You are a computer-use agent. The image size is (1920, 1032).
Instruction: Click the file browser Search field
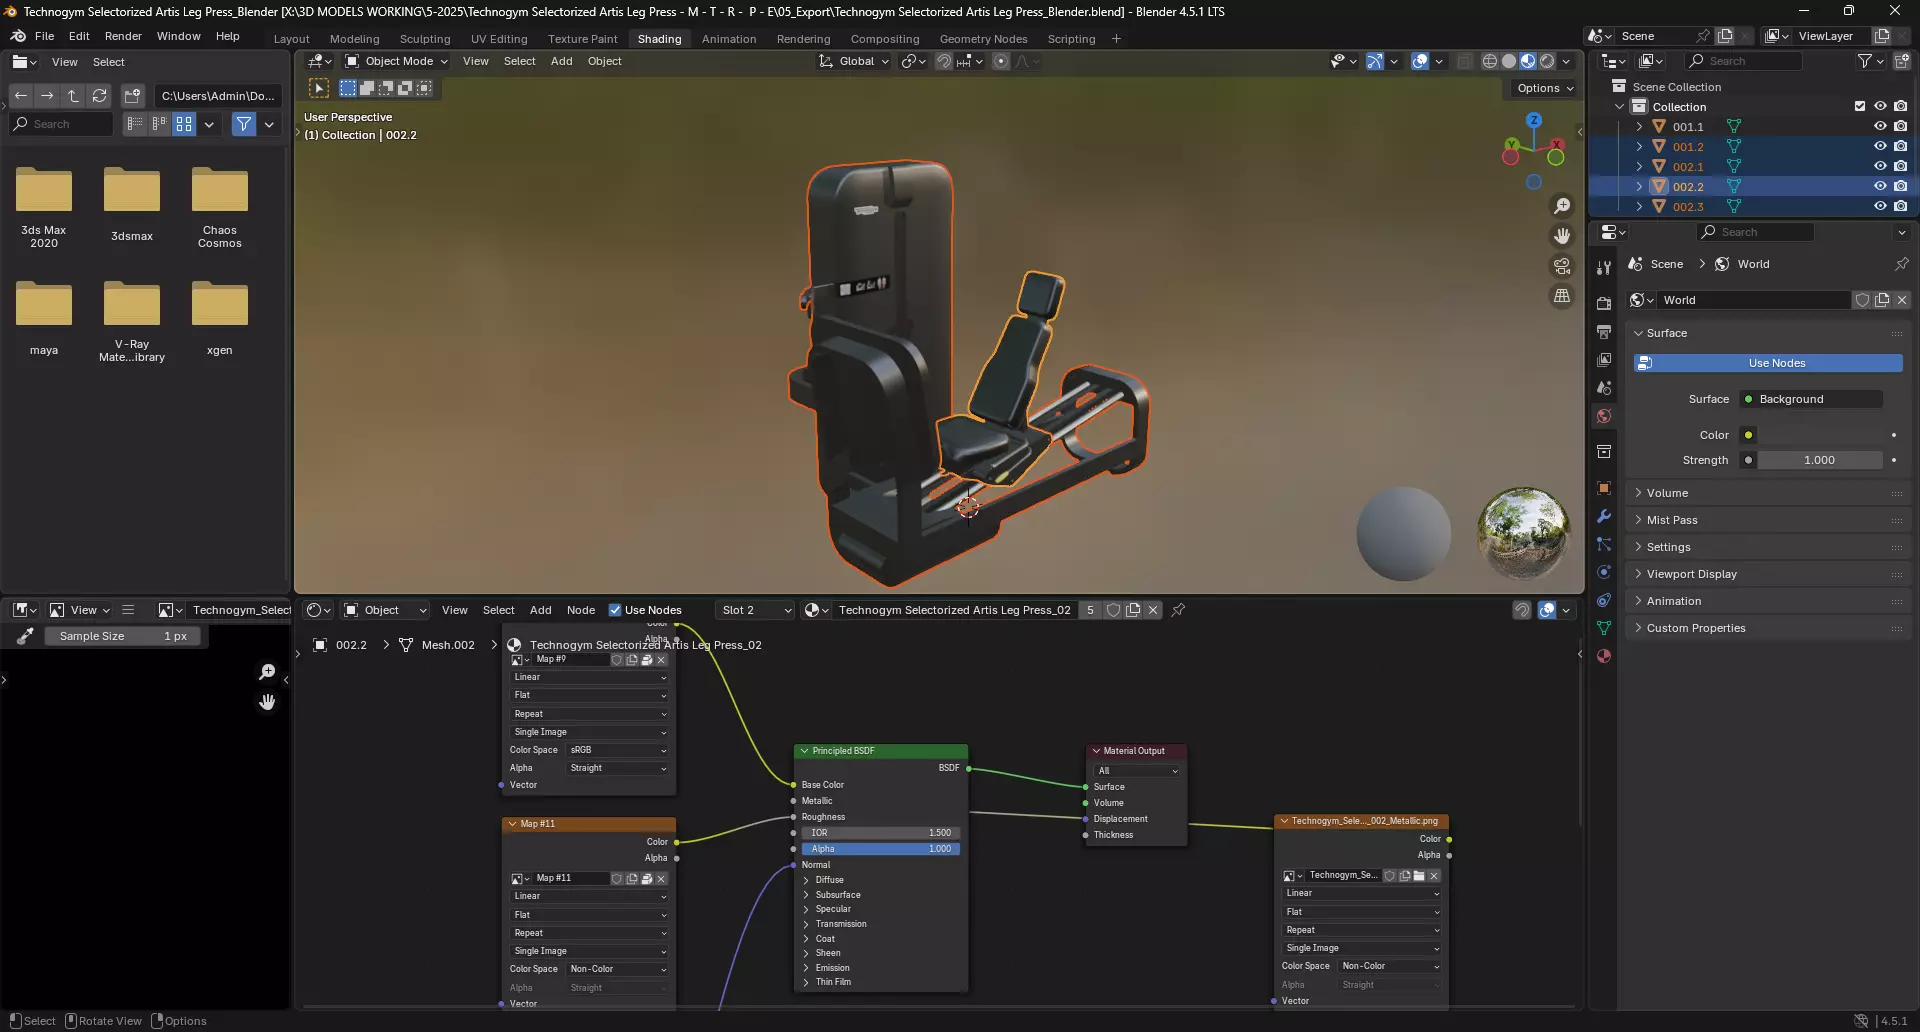click(62, 124)
